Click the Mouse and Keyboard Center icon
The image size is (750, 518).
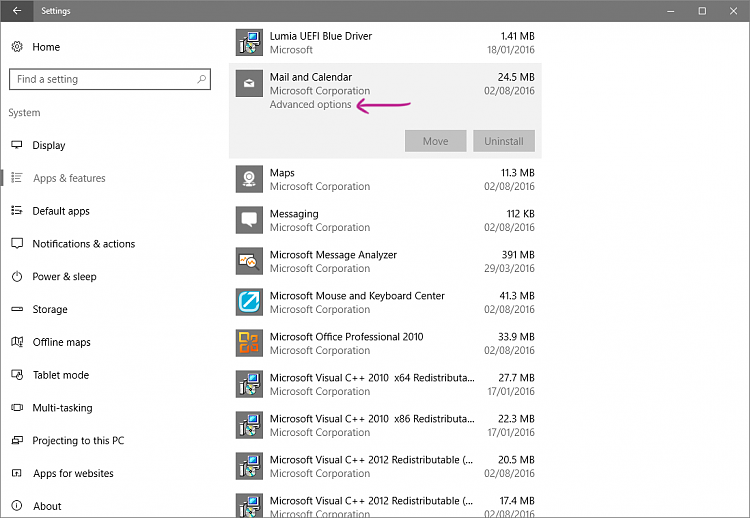point(249,302)
